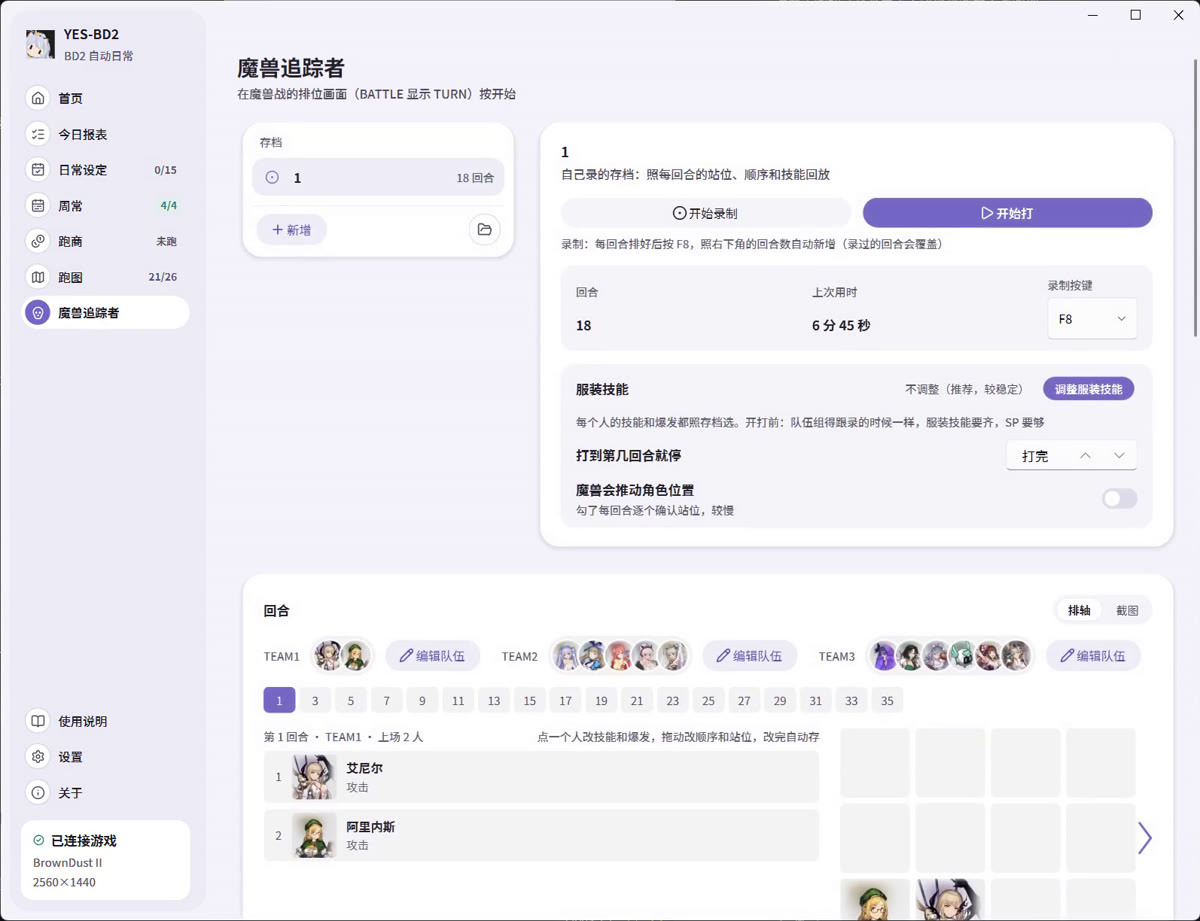The width and height of the screenshot is (1200, 921).
Task: Click the 跑图 map icon
Action: 38,277
